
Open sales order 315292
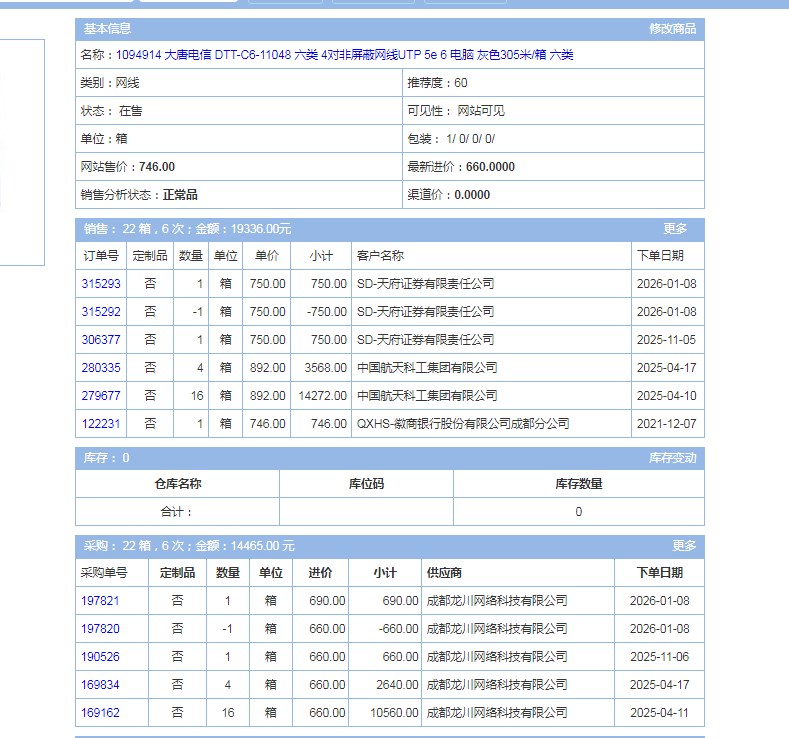coord(101,312)
